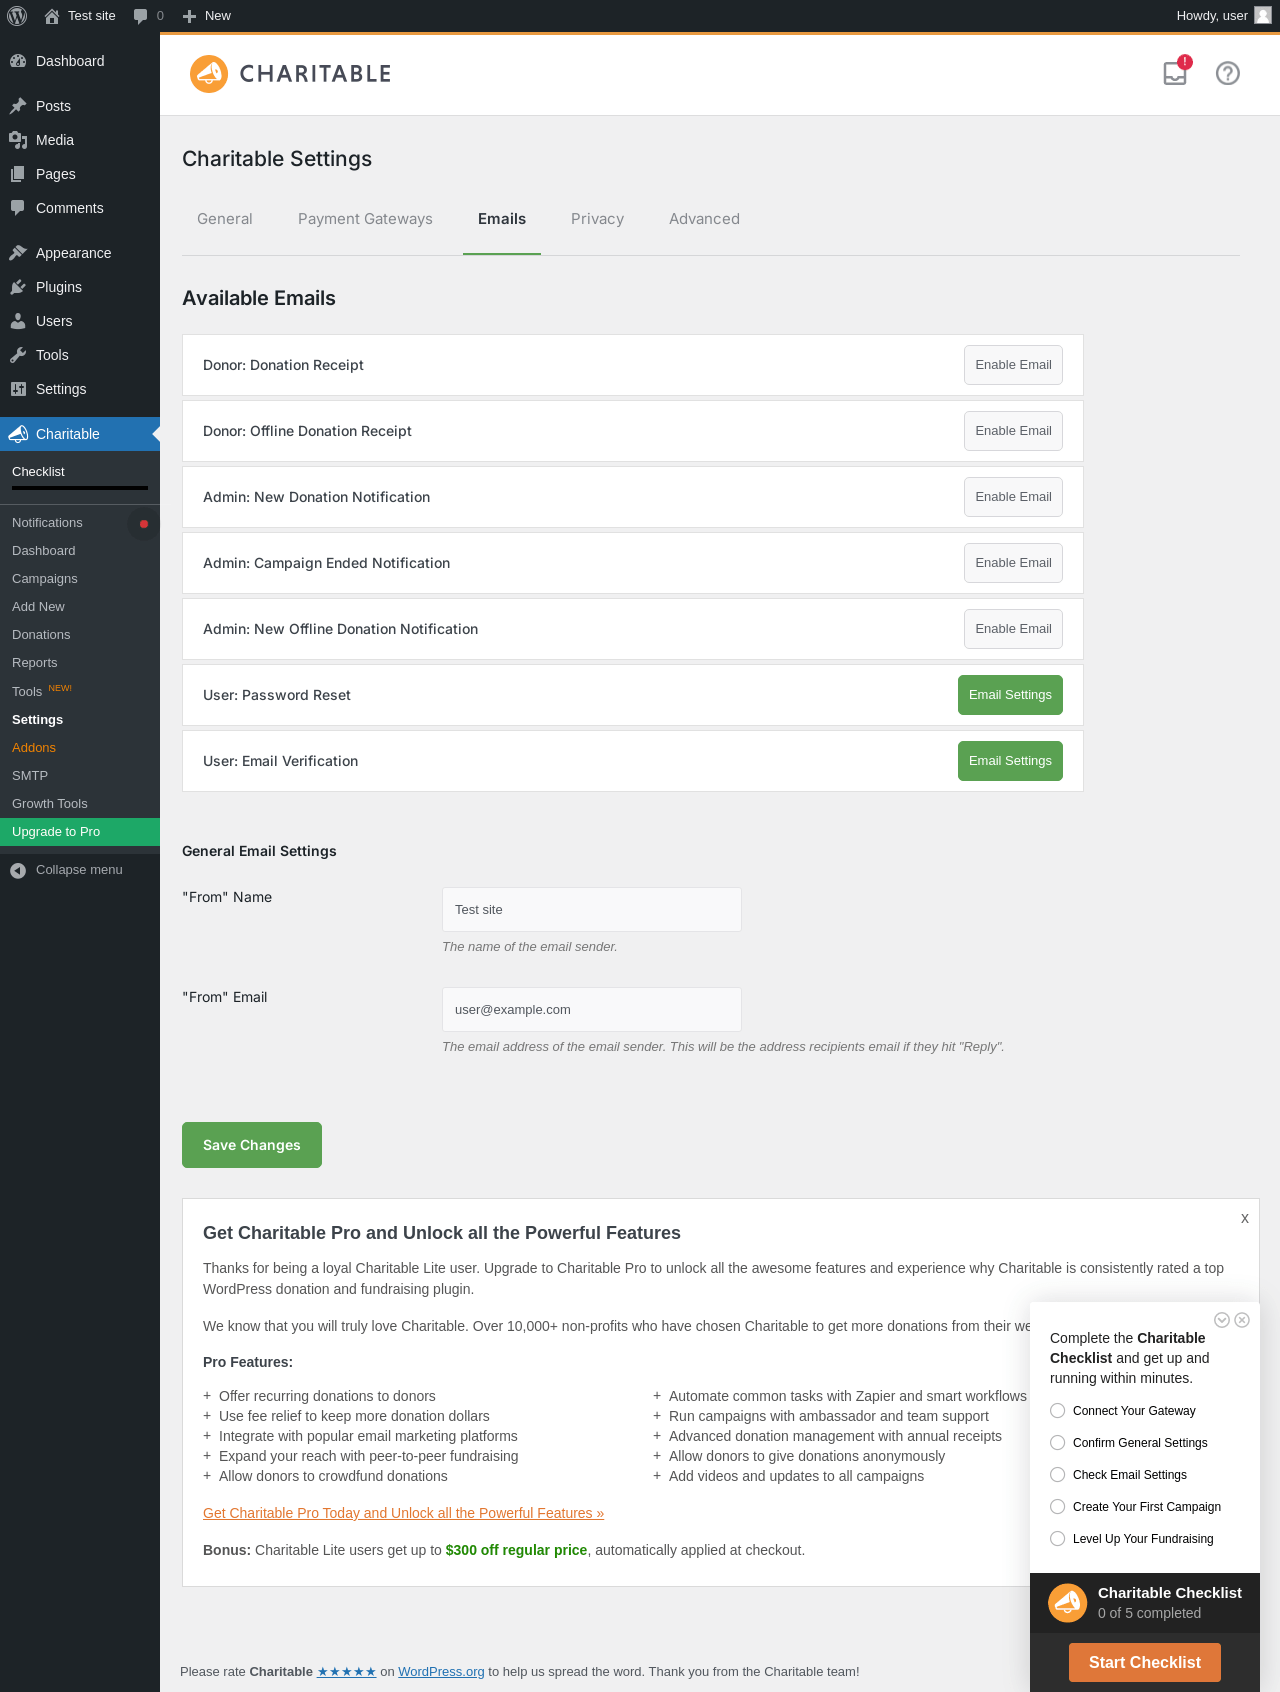This screenshot has width=1280, height=1692.
Task: Click the Start Checklist button
Action: (x=1145, y=1662)
